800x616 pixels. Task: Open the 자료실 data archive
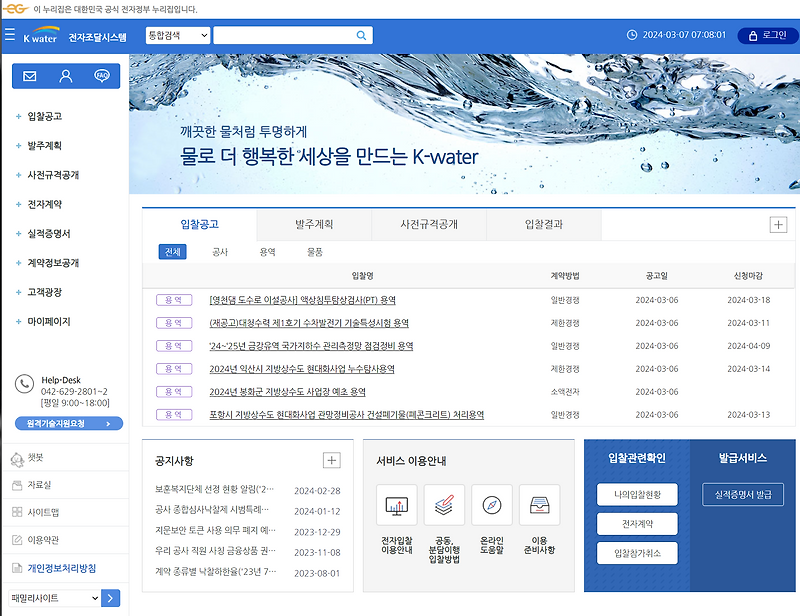point(45,486)
